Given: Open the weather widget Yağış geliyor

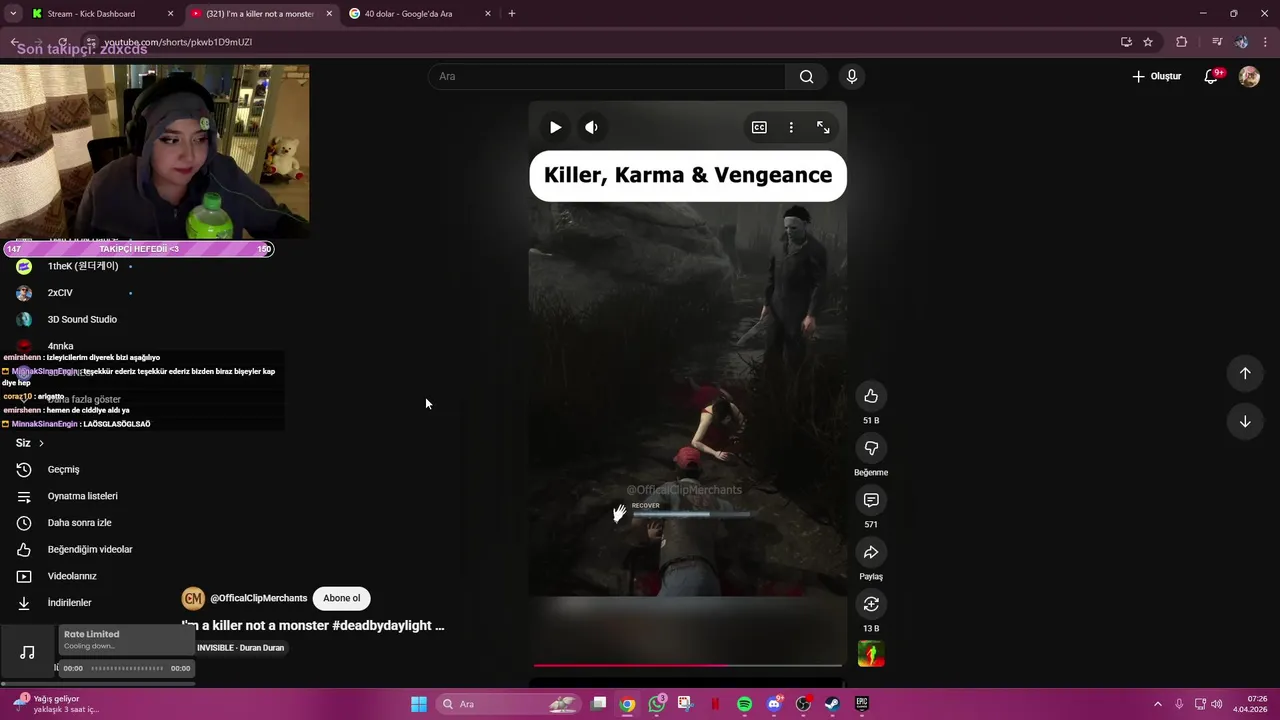Looking at the screenshot, I should pos(57,704).
